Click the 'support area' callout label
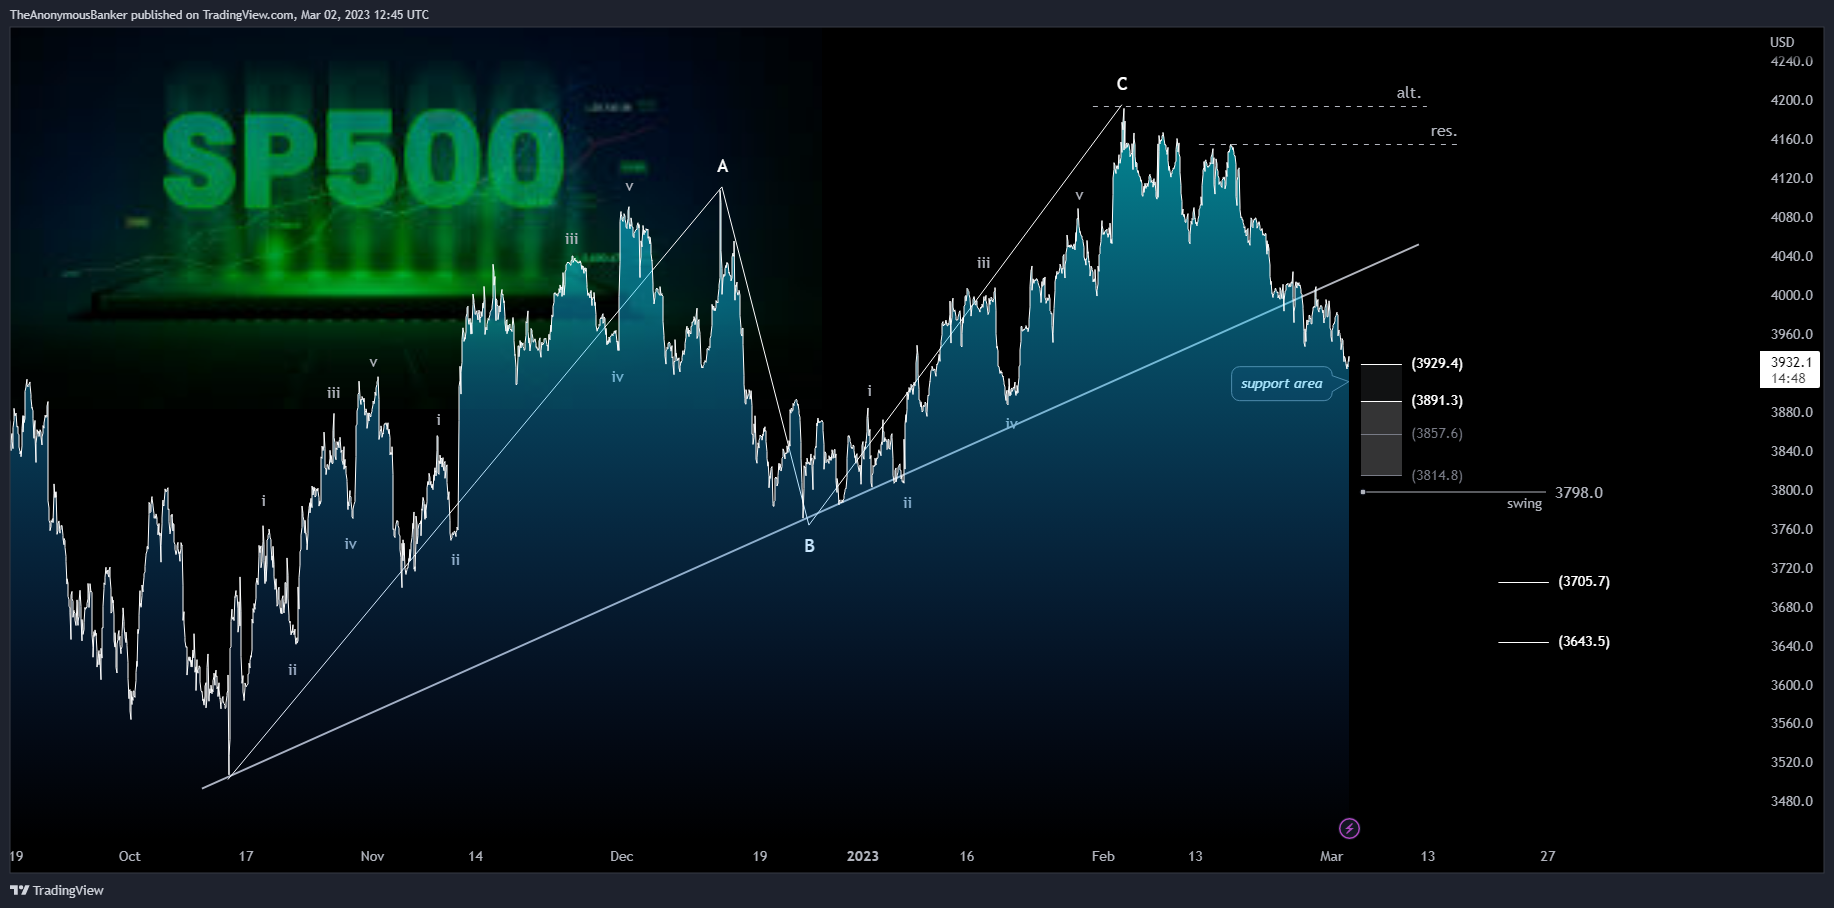1834x908 pixels. coord(1281,384)
